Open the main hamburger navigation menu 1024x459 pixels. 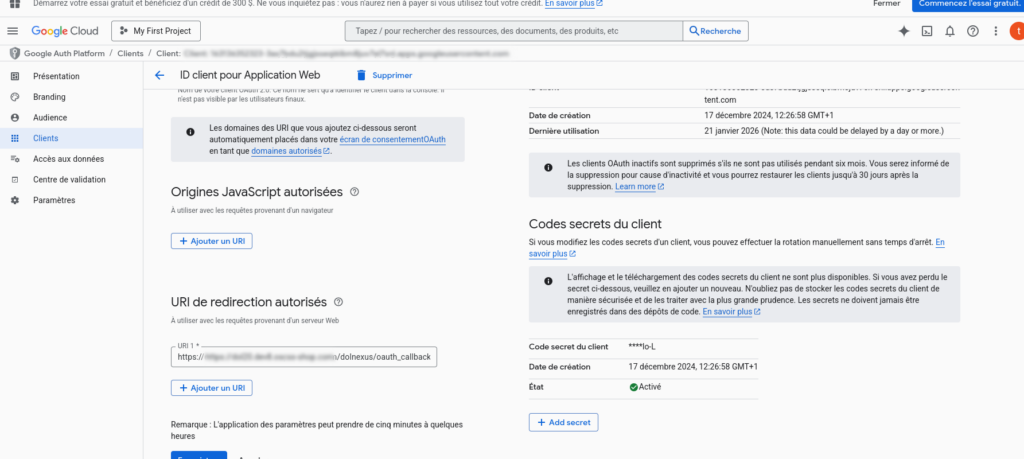(13, 31)
